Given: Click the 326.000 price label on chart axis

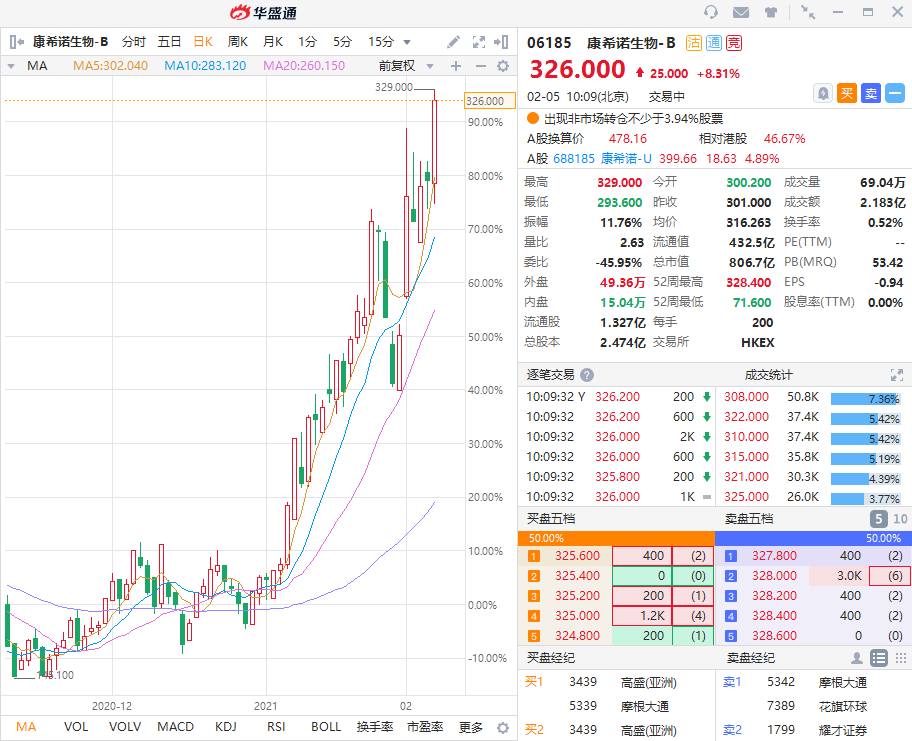Looking at the screenshot, I should [490, 101].
